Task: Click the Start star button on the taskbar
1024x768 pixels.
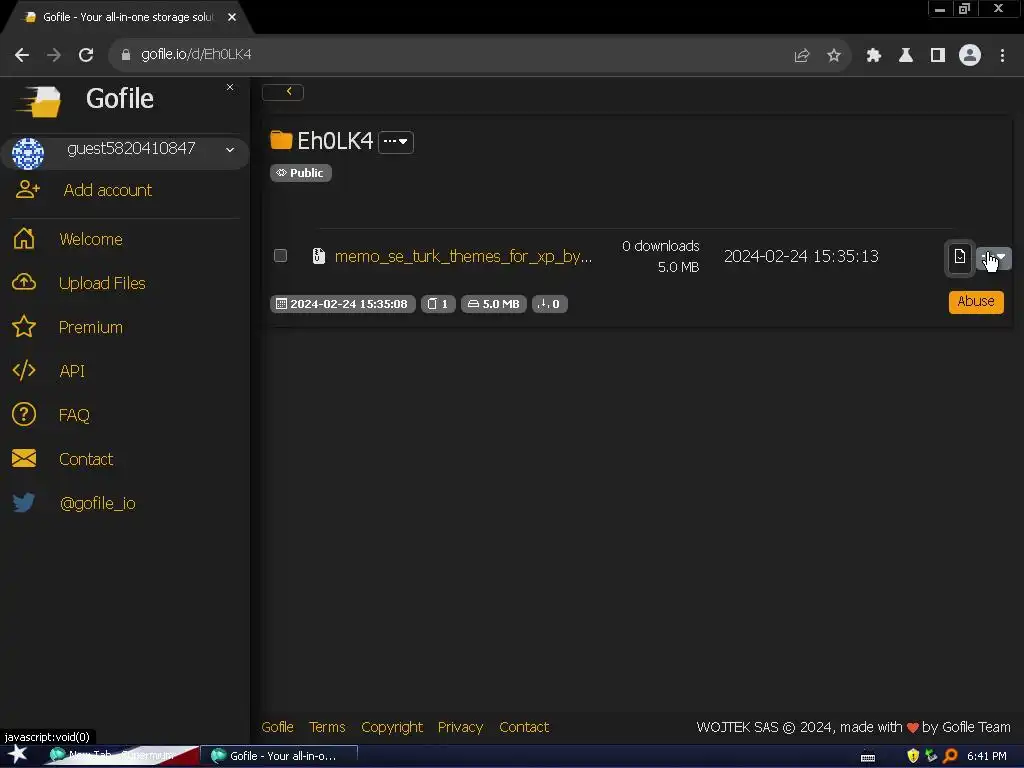Action: (18, 755)
